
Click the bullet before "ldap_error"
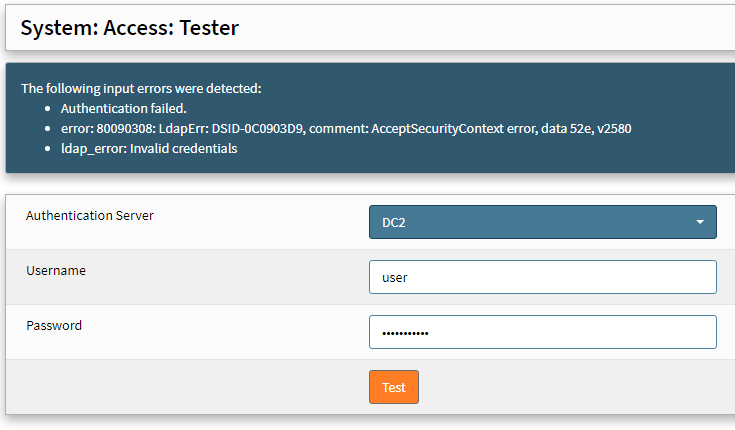click(49, 148)
